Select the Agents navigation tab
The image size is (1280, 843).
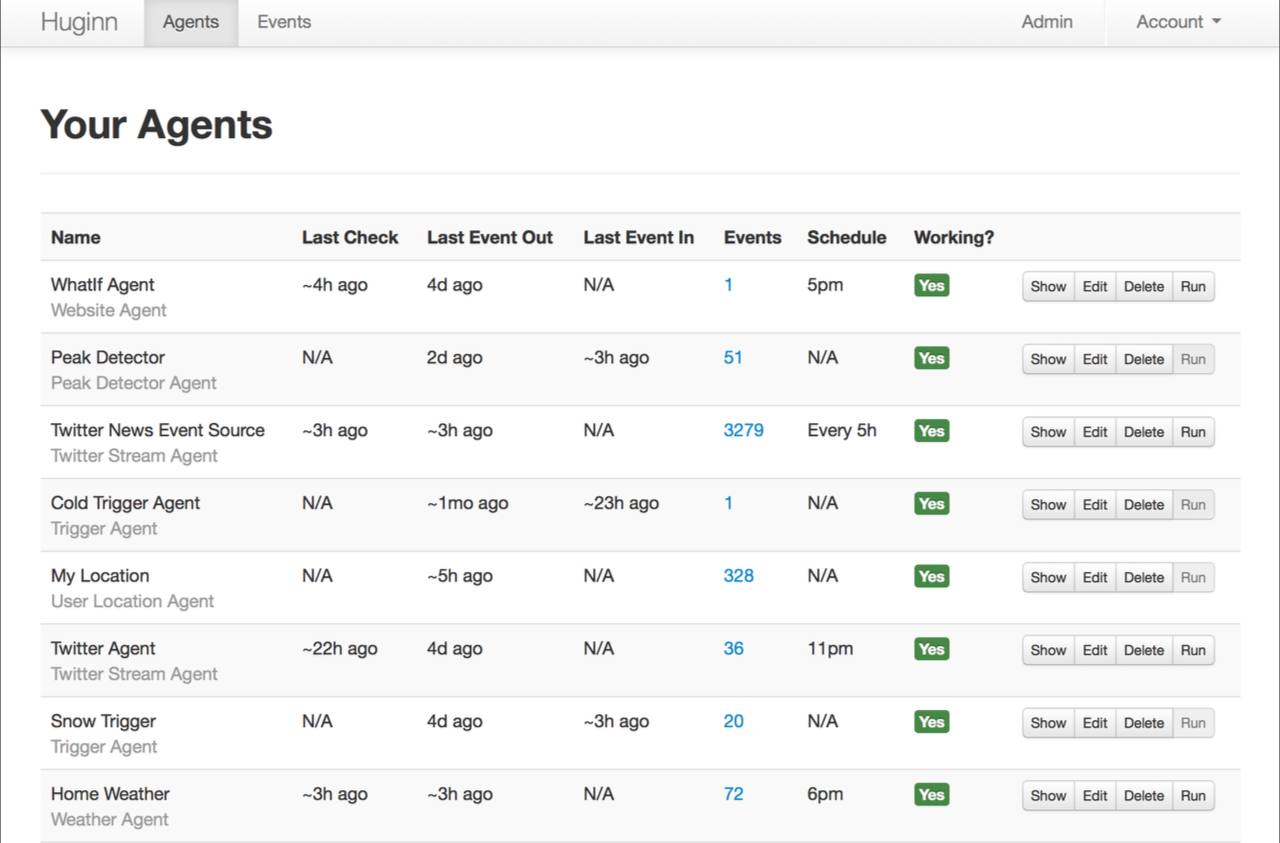[x=191, y=22]
